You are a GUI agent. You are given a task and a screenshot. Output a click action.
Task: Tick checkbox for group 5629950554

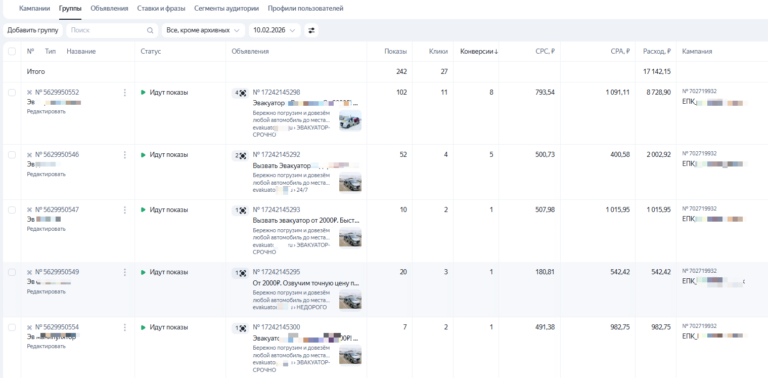(x=12, y=327)
